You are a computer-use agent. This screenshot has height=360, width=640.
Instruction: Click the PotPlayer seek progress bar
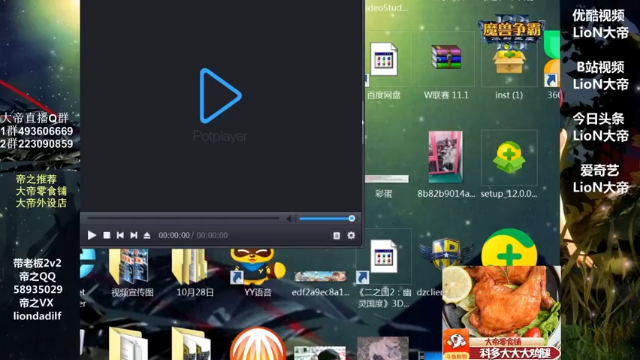(183, 219)
